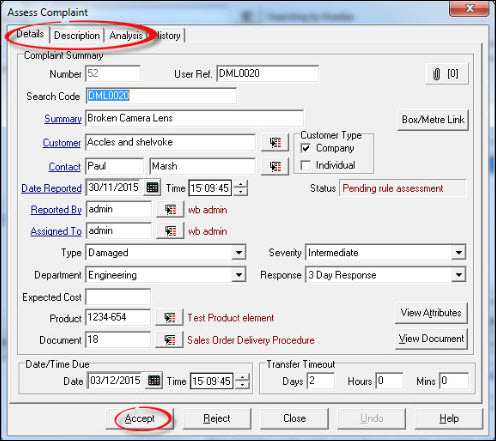Viewport: 496px width, 441px height.
Task: Expand the Severity dropdown showing Intermediate
Action: 459,252
